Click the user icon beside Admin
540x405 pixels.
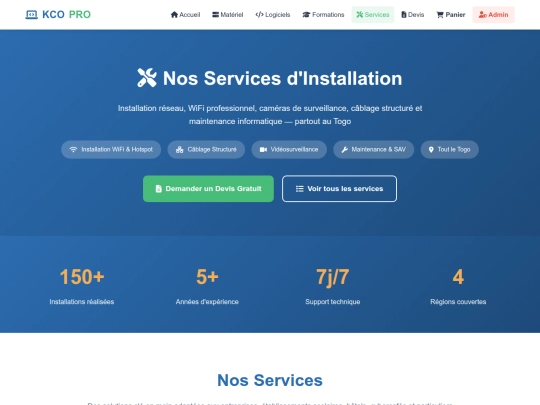(x=482, y=14)
